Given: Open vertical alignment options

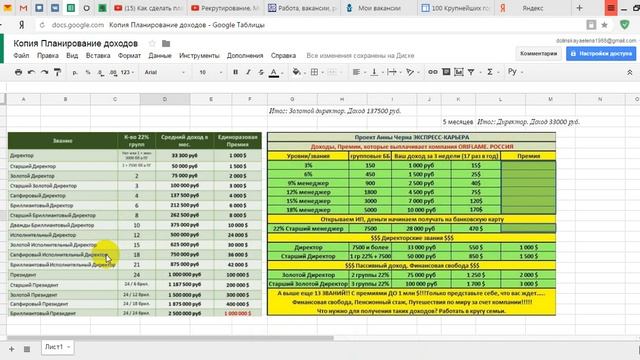Looking at the screenshot, I should (x=376, y=72).
